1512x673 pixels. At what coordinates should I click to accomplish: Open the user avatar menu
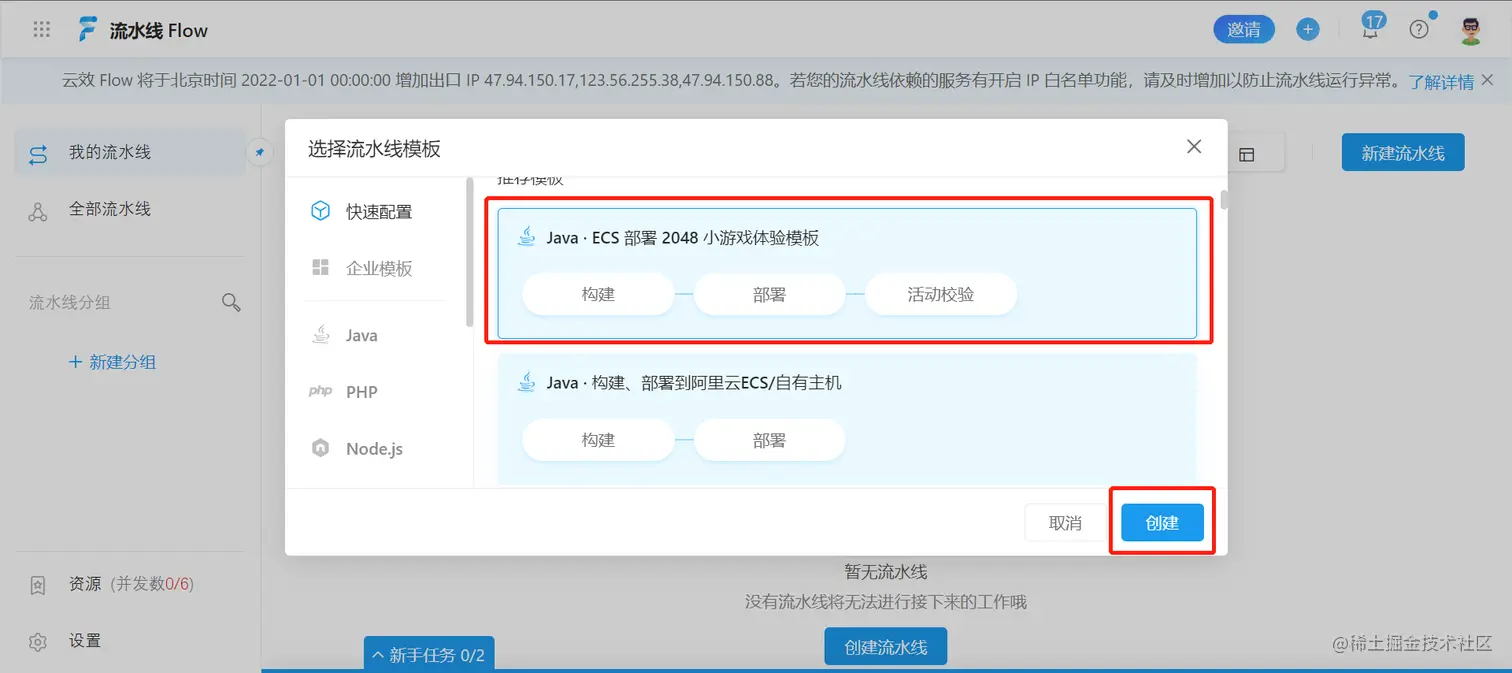[1470, 29]
